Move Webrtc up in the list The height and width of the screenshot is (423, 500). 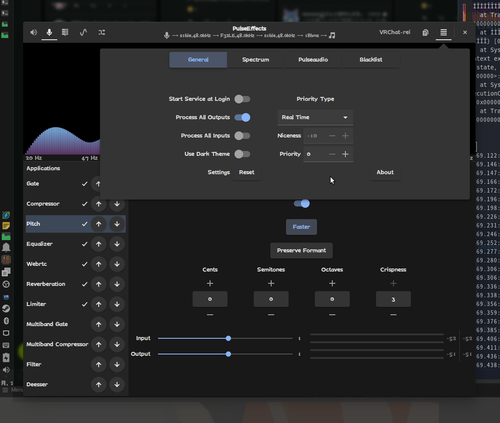point(99,264)
